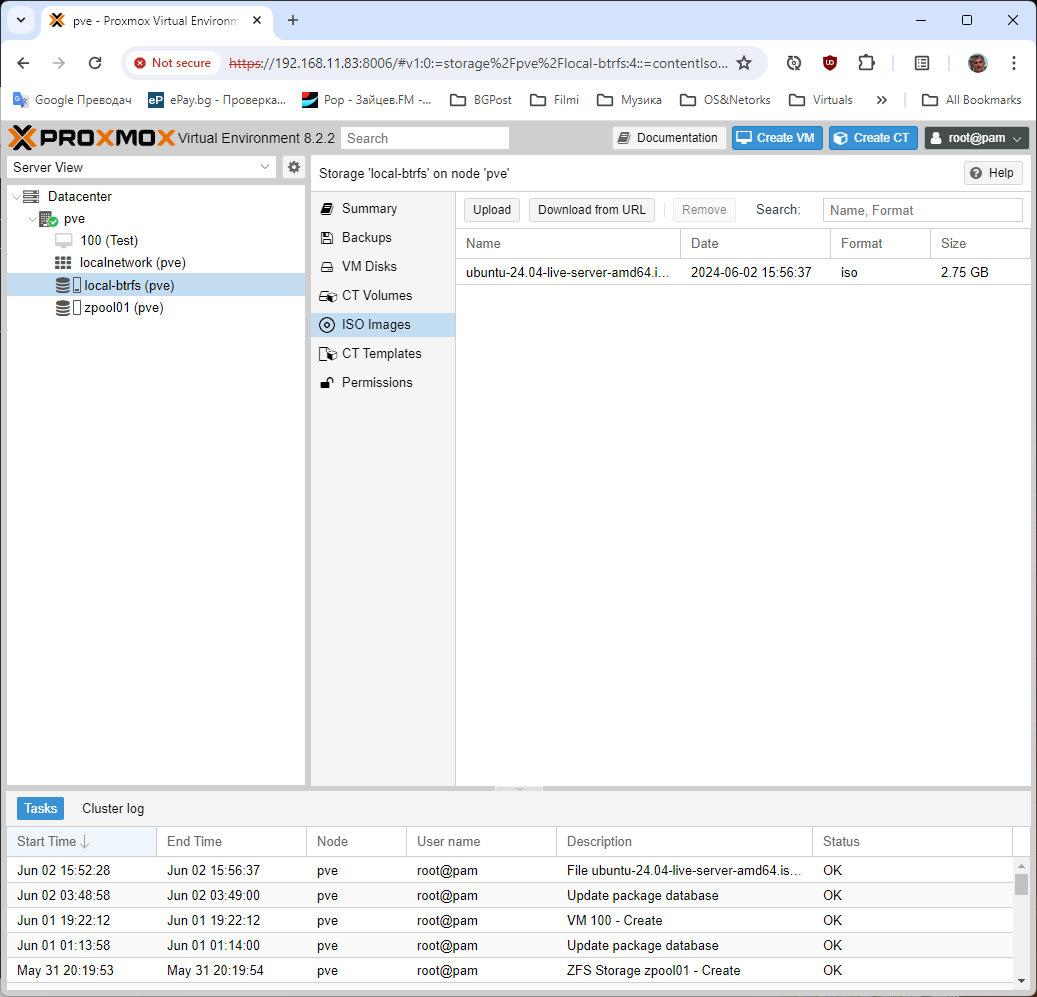Go back to the previous page
Image resolution: width=1037 pixels, height=997 pixels.
click(x=23, y=63)
